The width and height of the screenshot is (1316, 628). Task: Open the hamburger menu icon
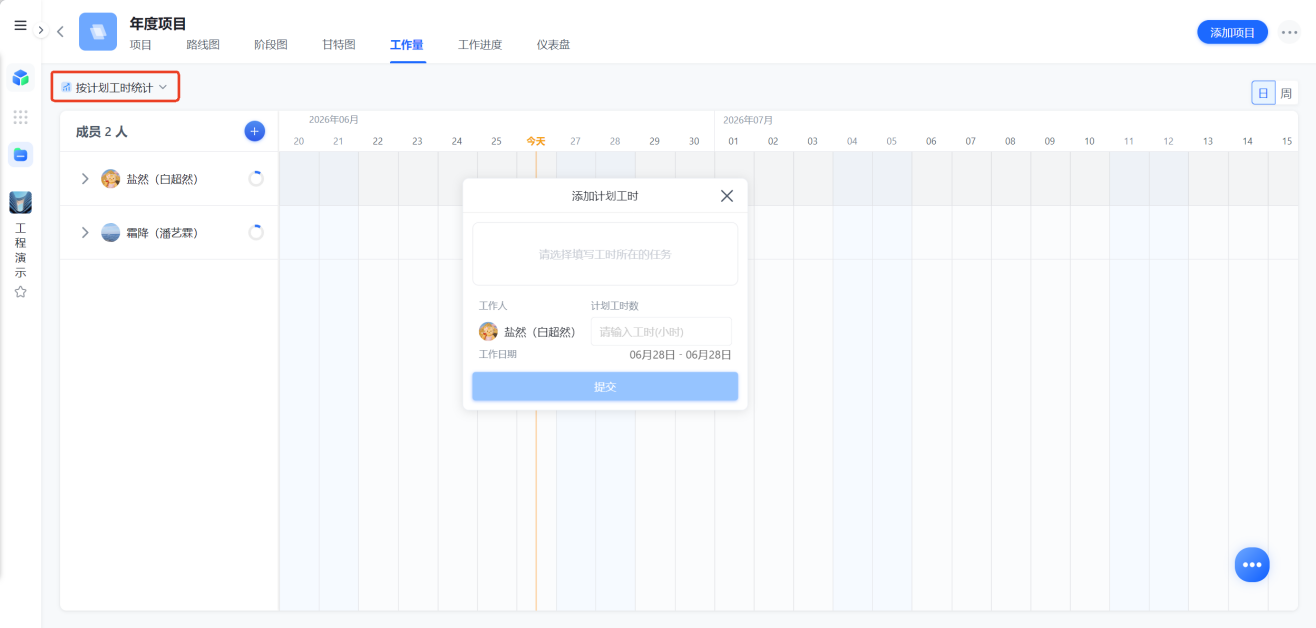20,26
